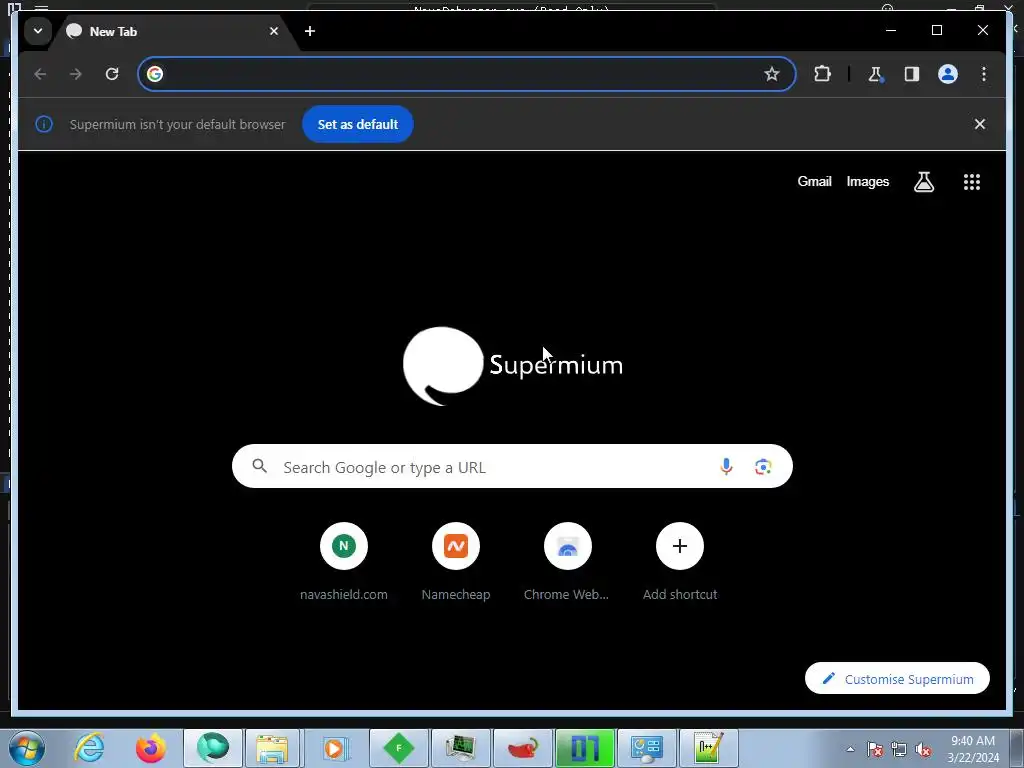Open the Control Panel taskbar icon
The height and width of the screenshot is (768, 1024).
(647, 748)
